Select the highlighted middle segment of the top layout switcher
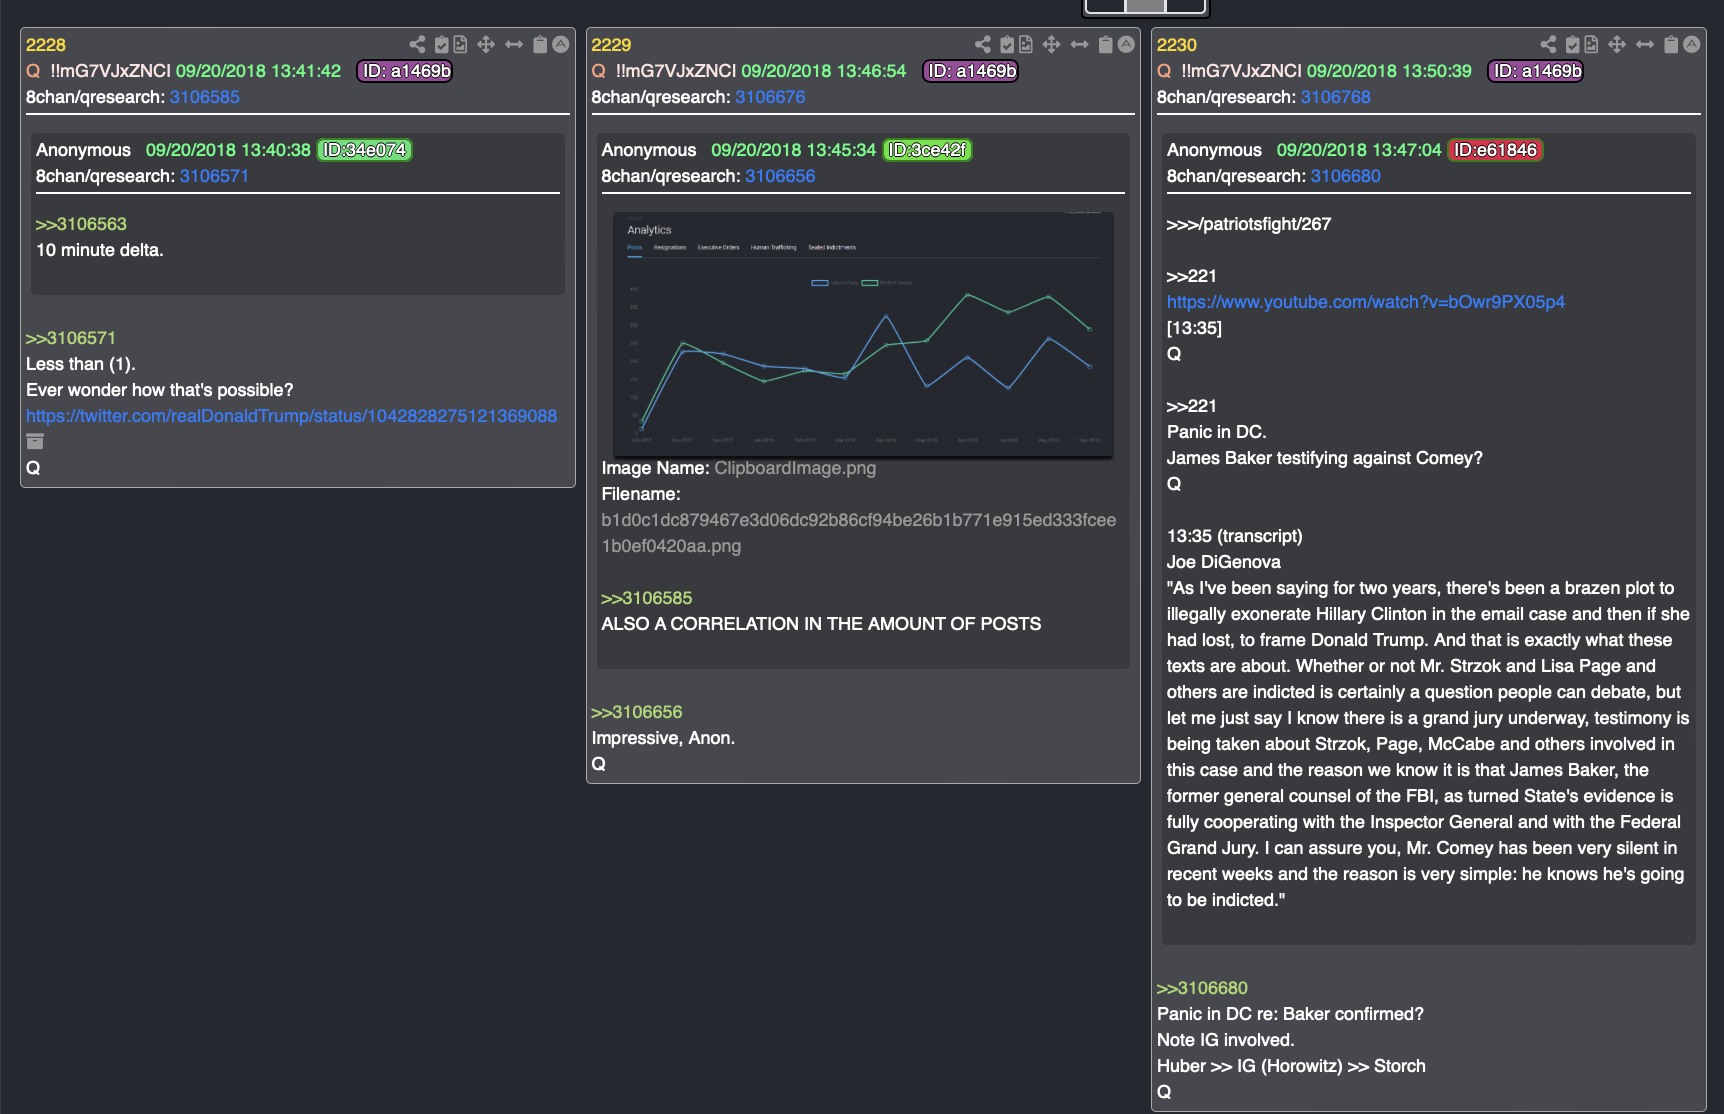This screenshot has height=1114, width=1724. (1145, 6)
